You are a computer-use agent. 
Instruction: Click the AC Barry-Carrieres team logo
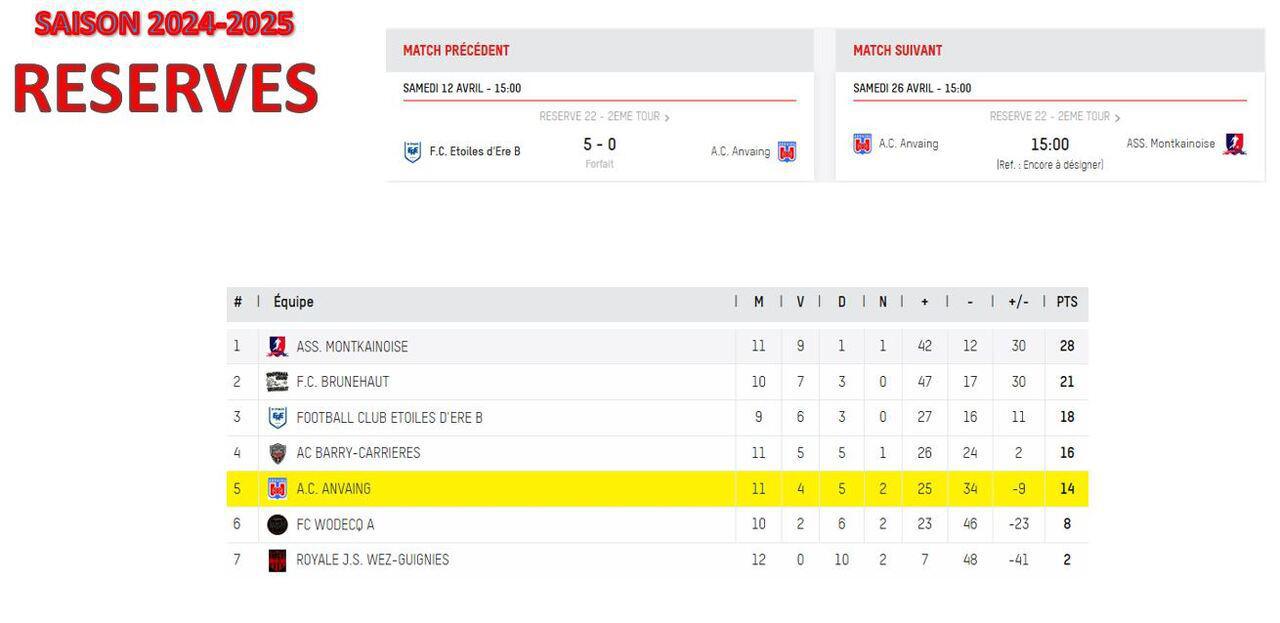coord(277,453)
